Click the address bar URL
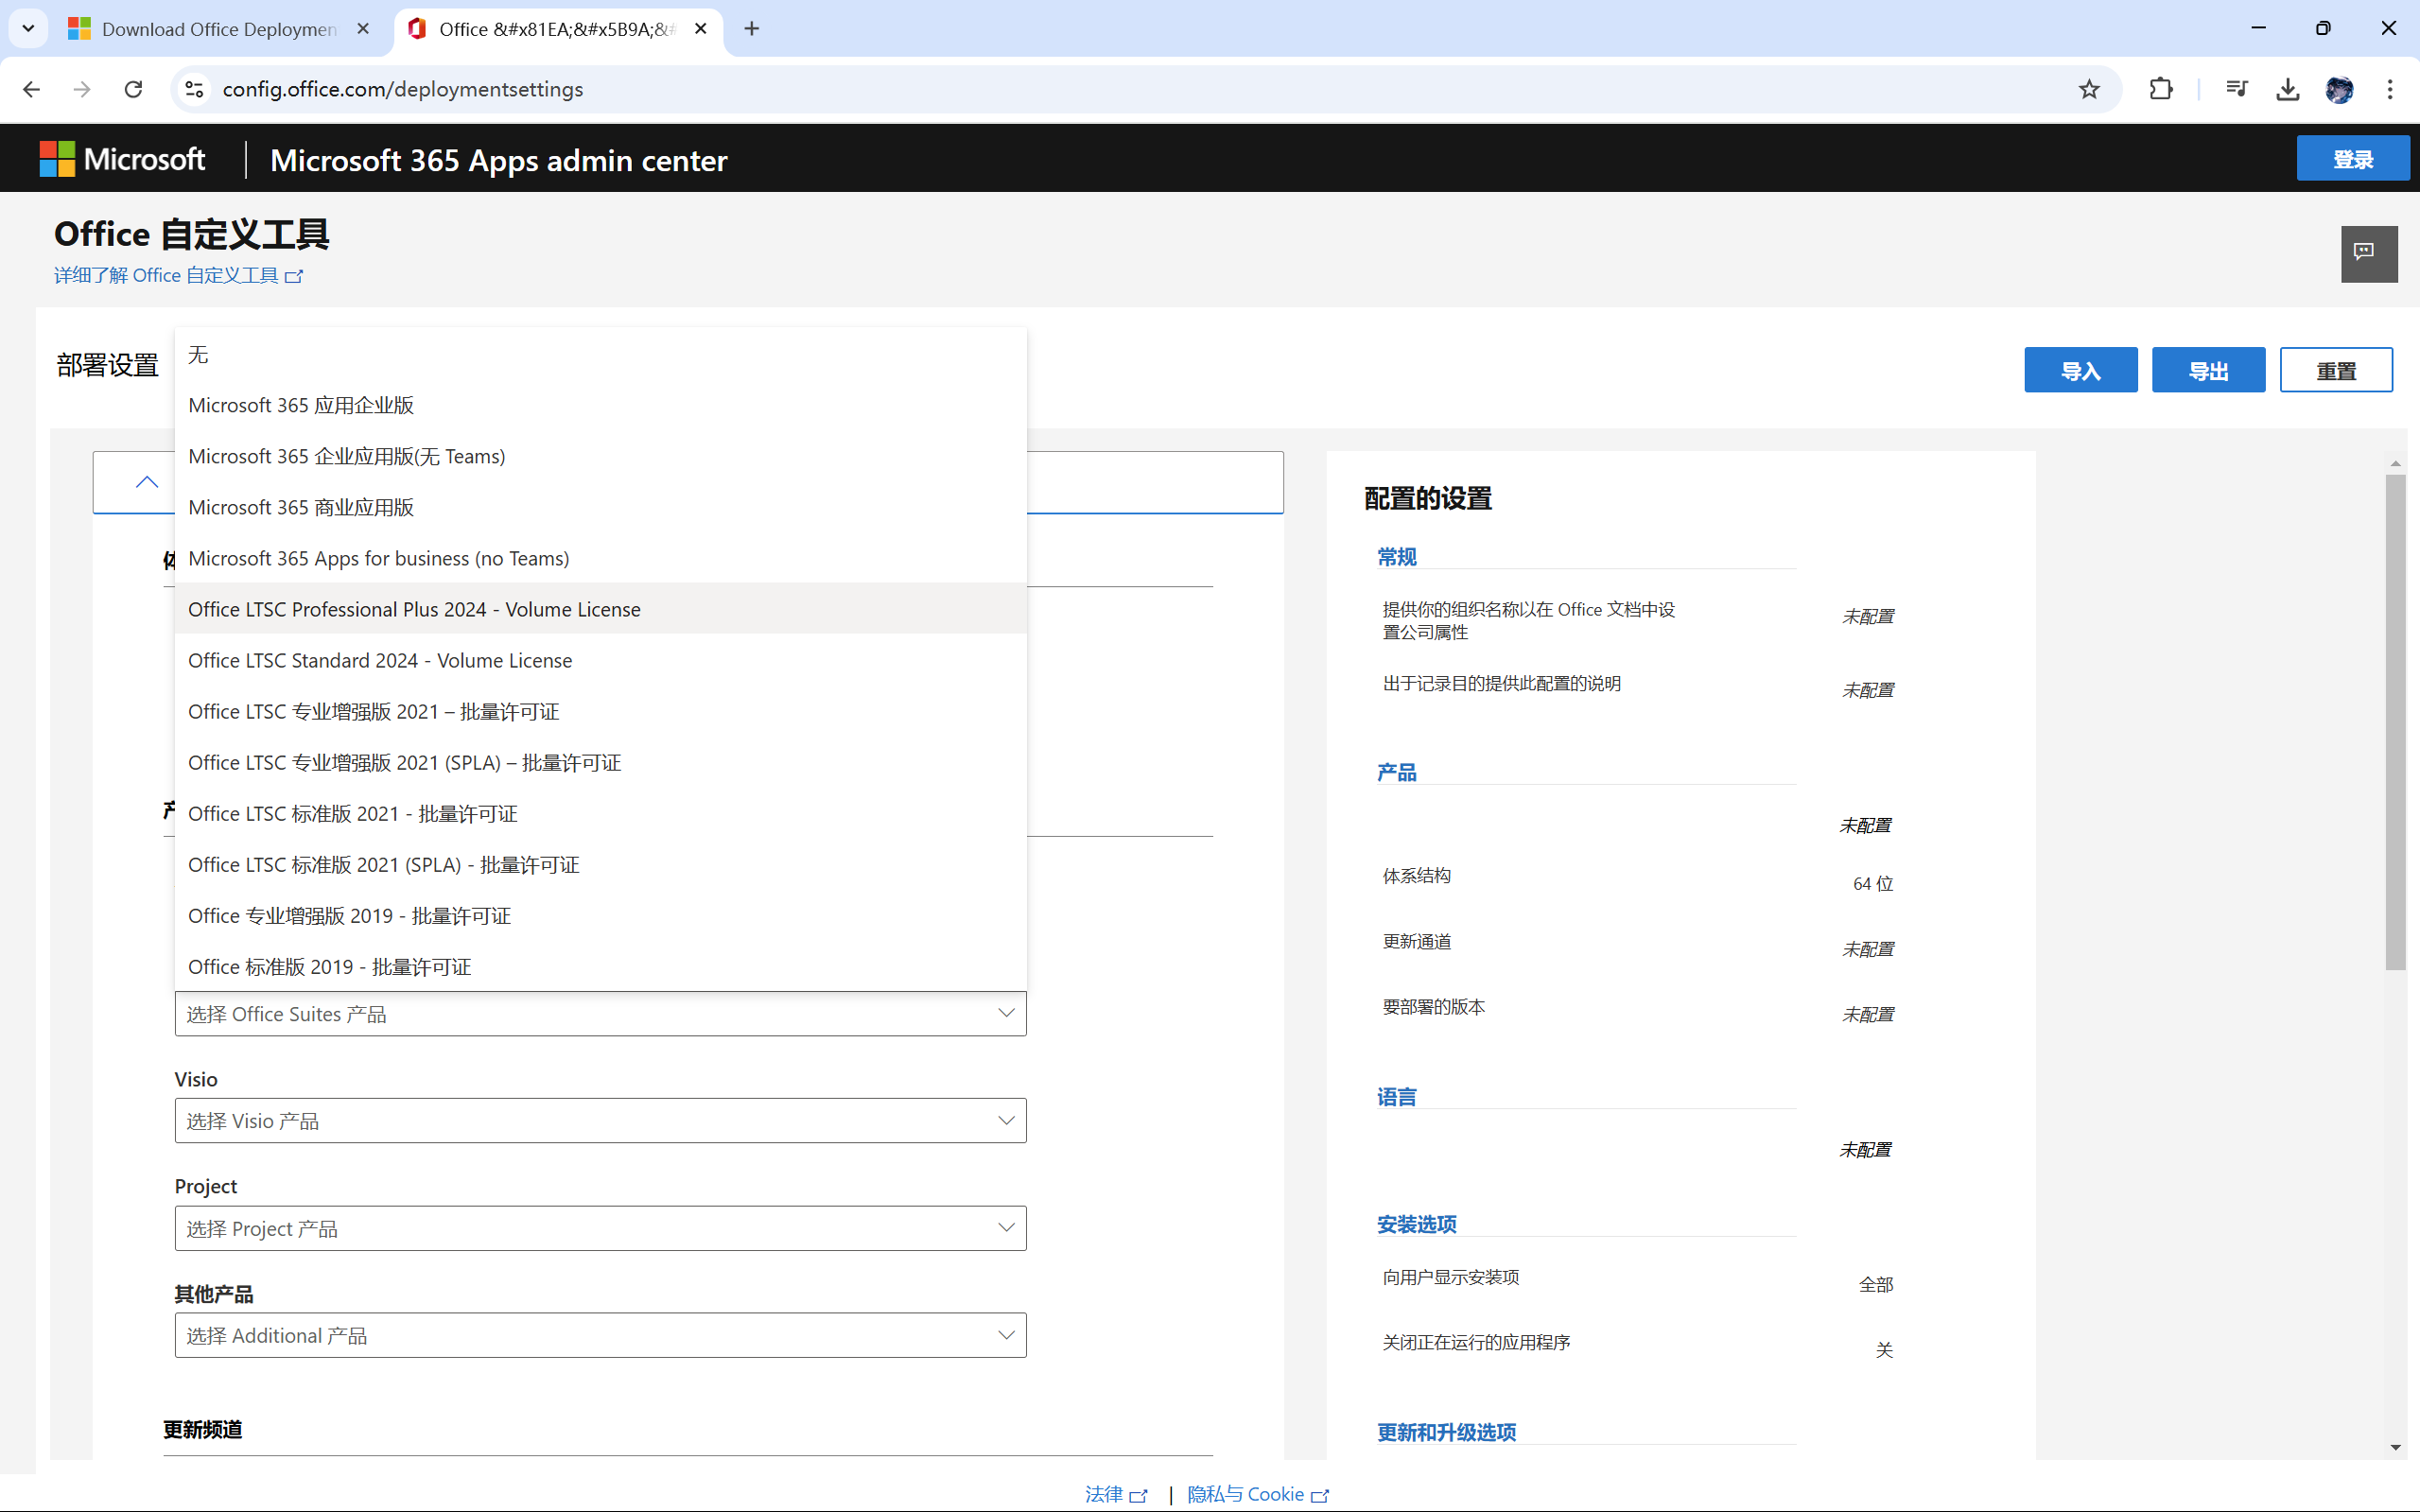Viewport: 2420px width, 1512px height. tap(403, 89)
